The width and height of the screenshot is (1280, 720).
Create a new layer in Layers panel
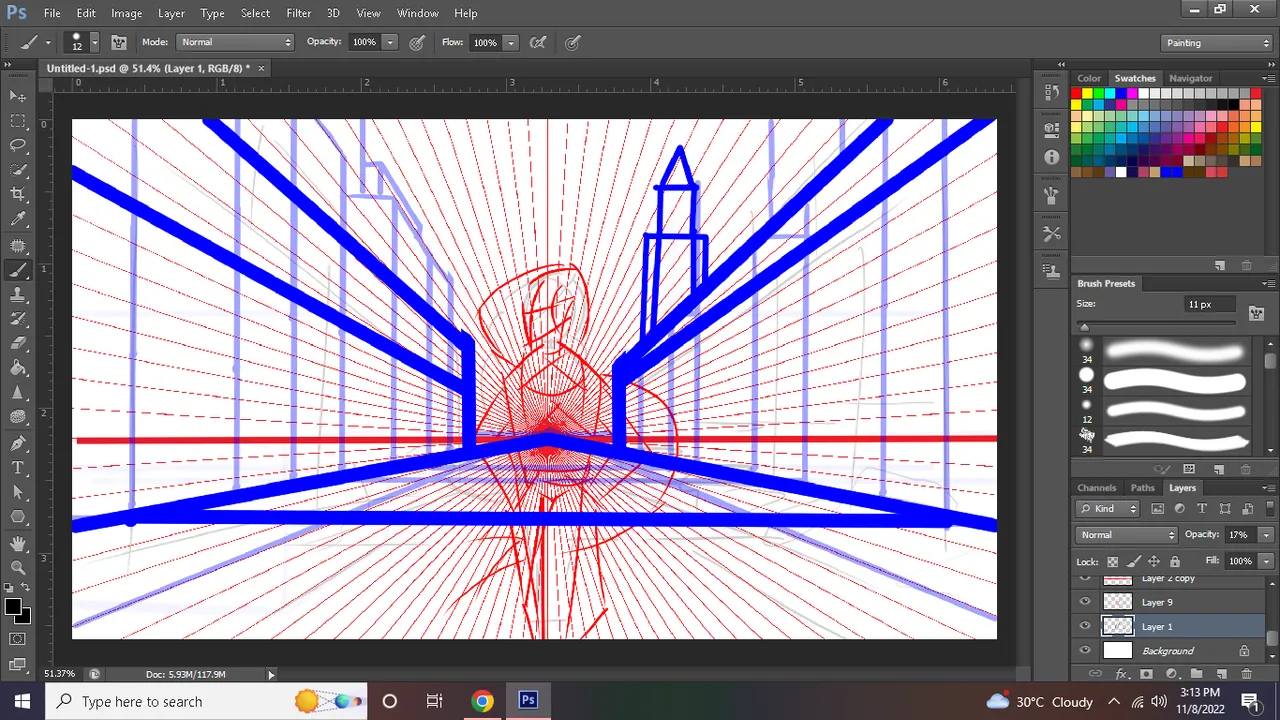[1221, 675]
